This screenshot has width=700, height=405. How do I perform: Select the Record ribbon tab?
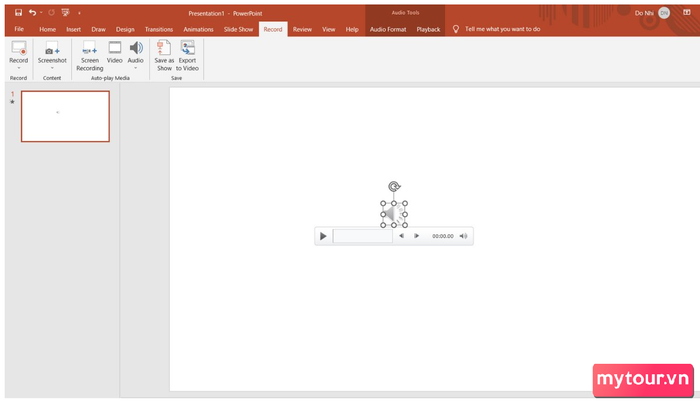(273, 29)
